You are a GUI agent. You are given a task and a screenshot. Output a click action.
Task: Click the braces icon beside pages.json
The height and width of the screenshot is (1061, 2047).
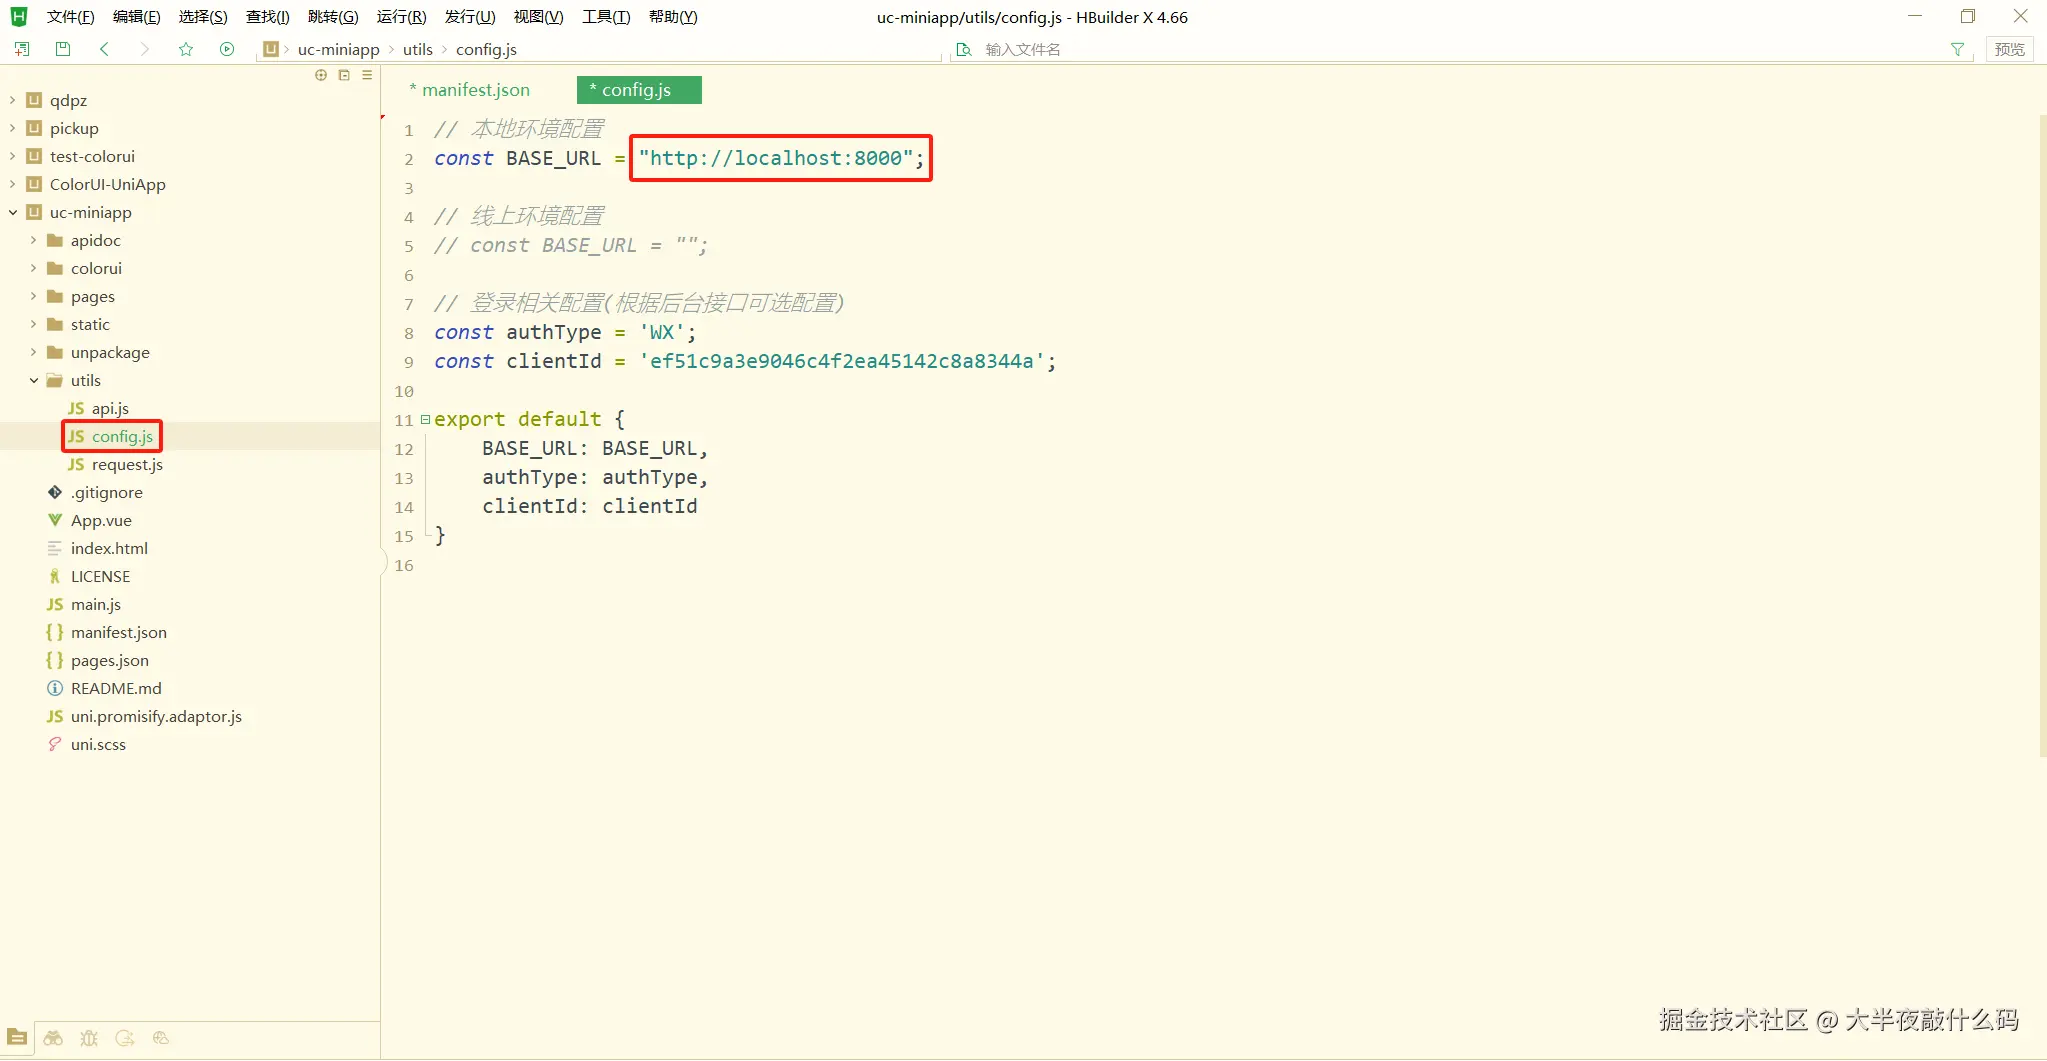coord(55,660)
